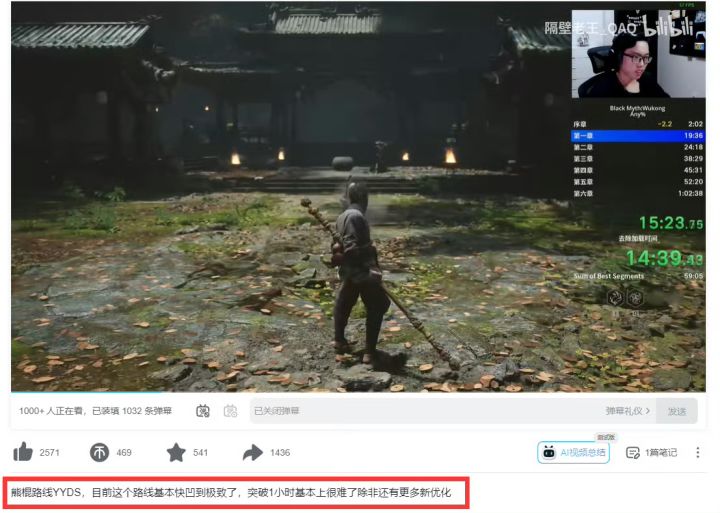Like the video with thumbs-up icon
This screenshot has height=513, width=720.
23,452
